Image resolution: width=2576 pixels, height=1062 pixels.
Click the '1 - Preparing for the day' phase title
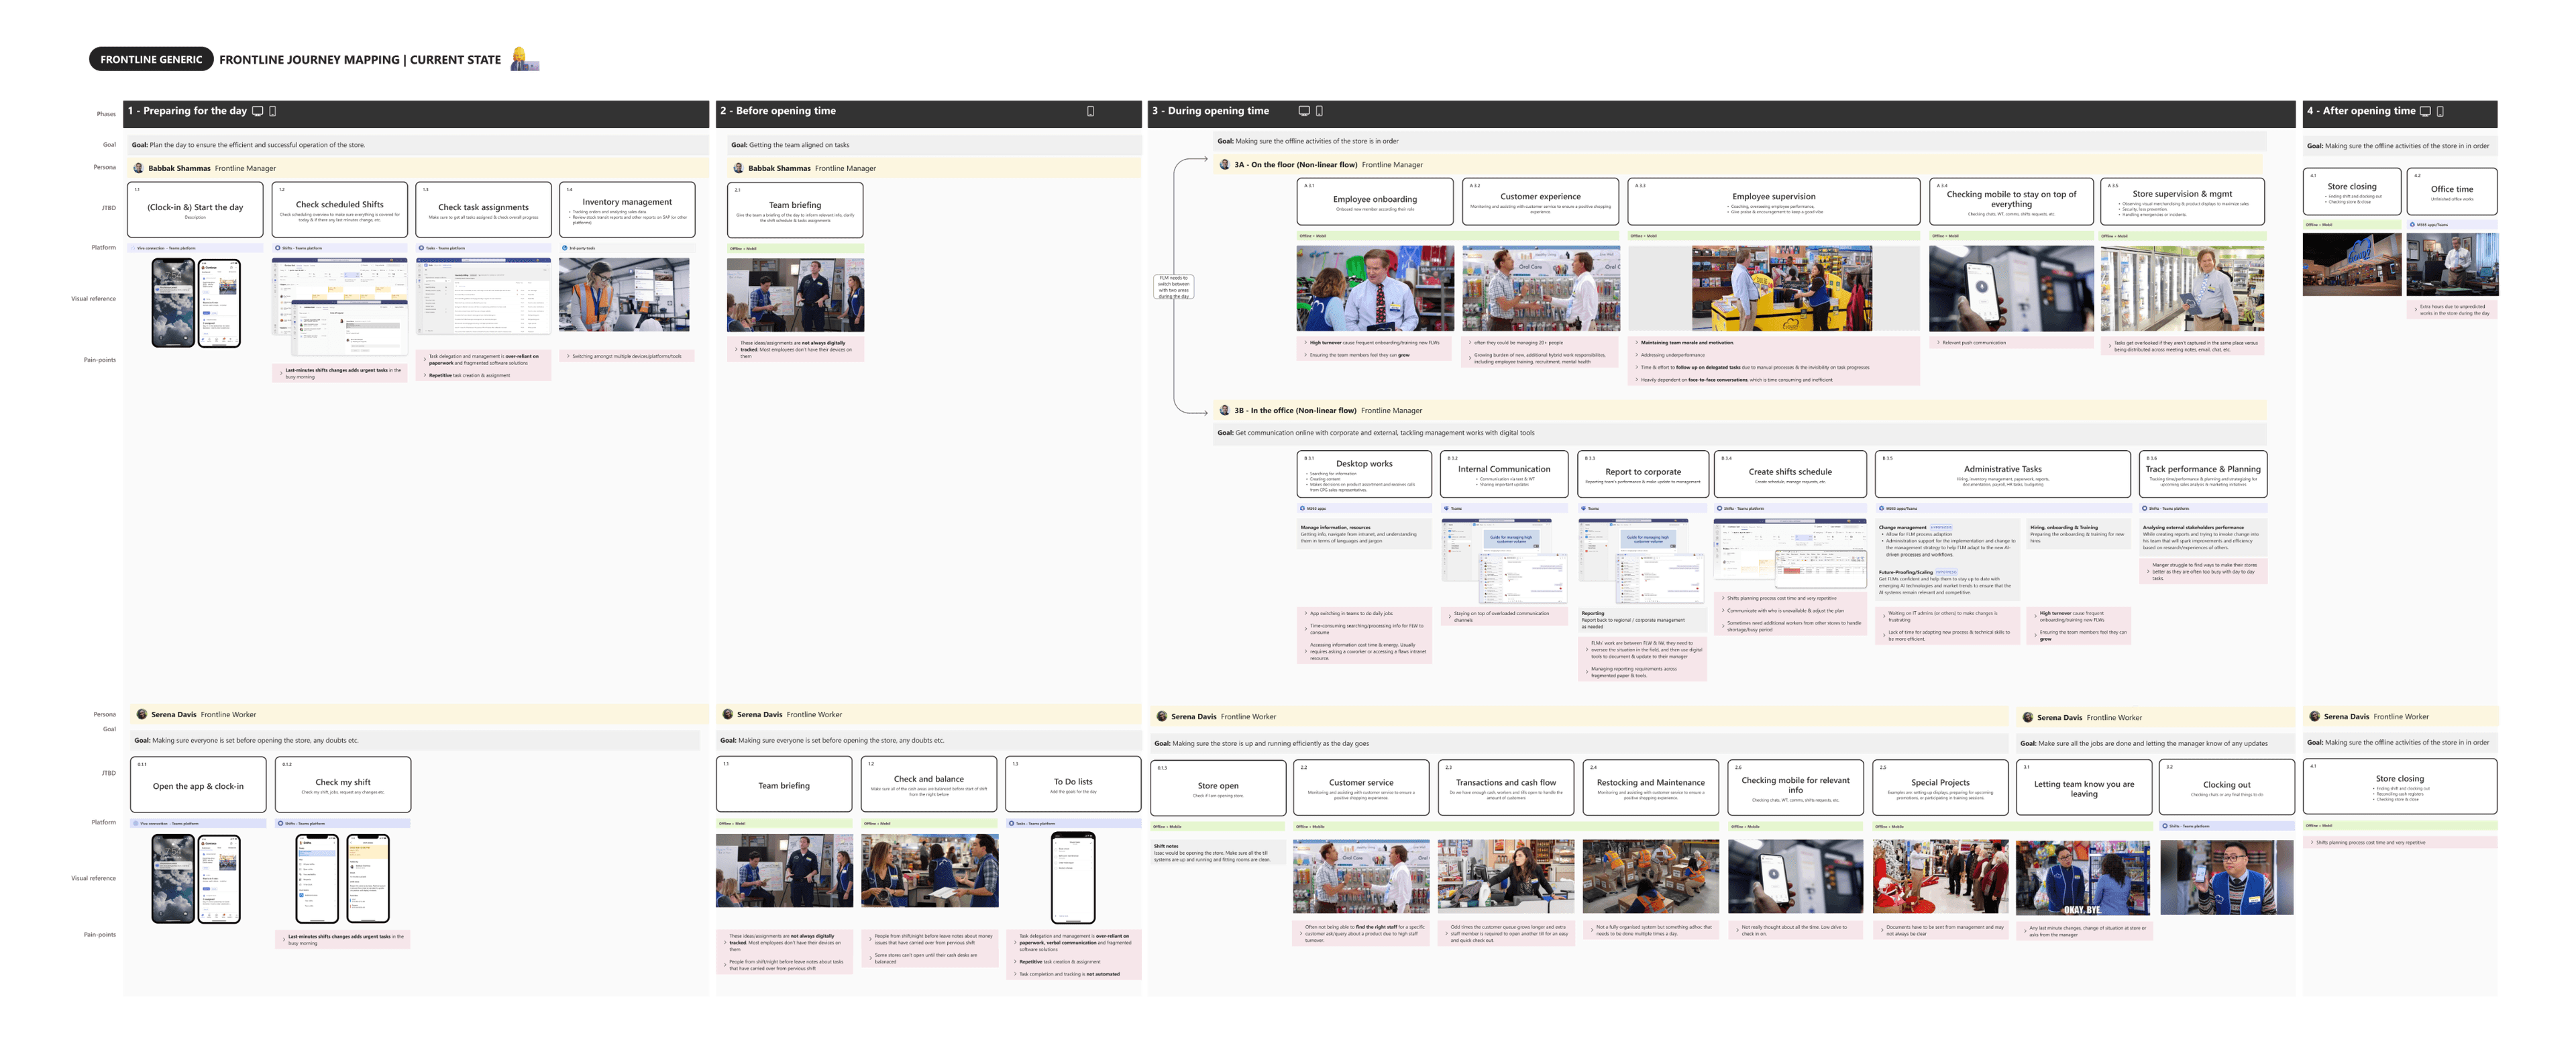187,111
